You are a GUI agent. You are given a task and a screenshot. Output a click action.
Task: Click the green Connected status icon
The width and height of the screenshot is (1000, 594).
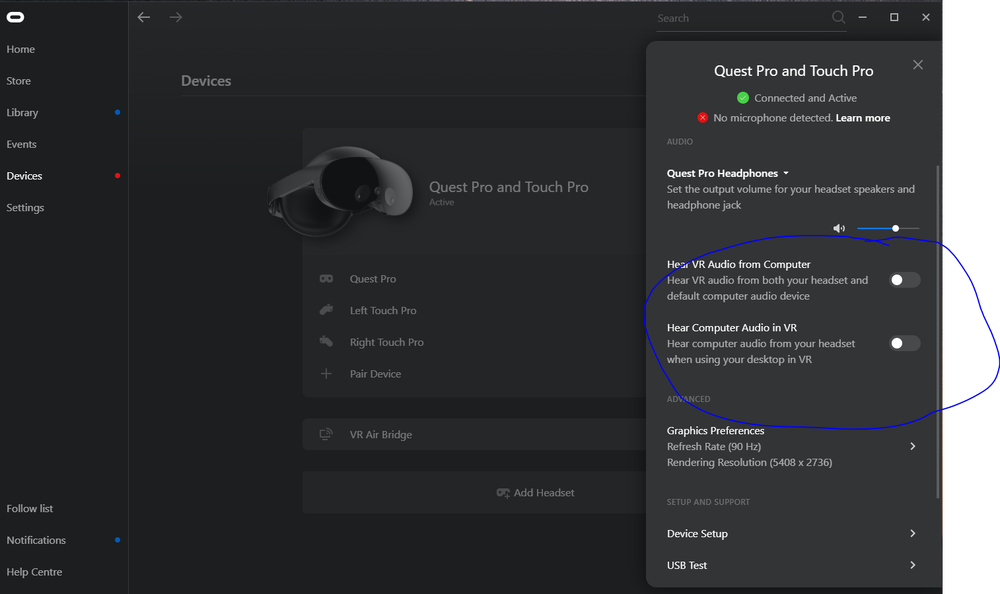point(743,98)
